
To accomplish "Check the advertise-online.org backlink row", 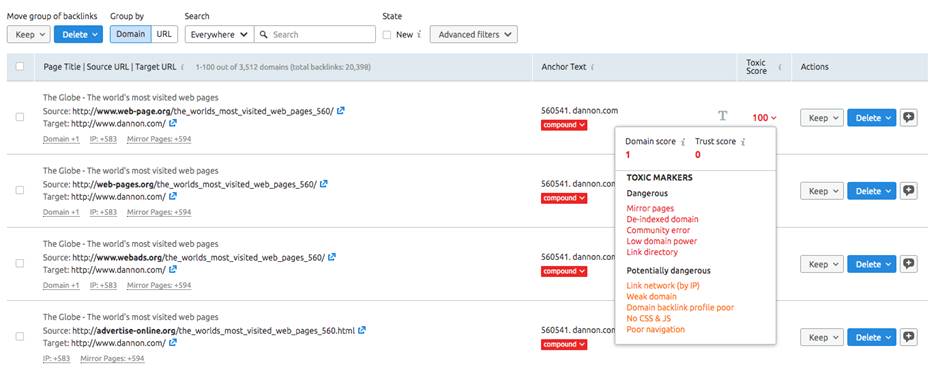I will coord(20,336).
